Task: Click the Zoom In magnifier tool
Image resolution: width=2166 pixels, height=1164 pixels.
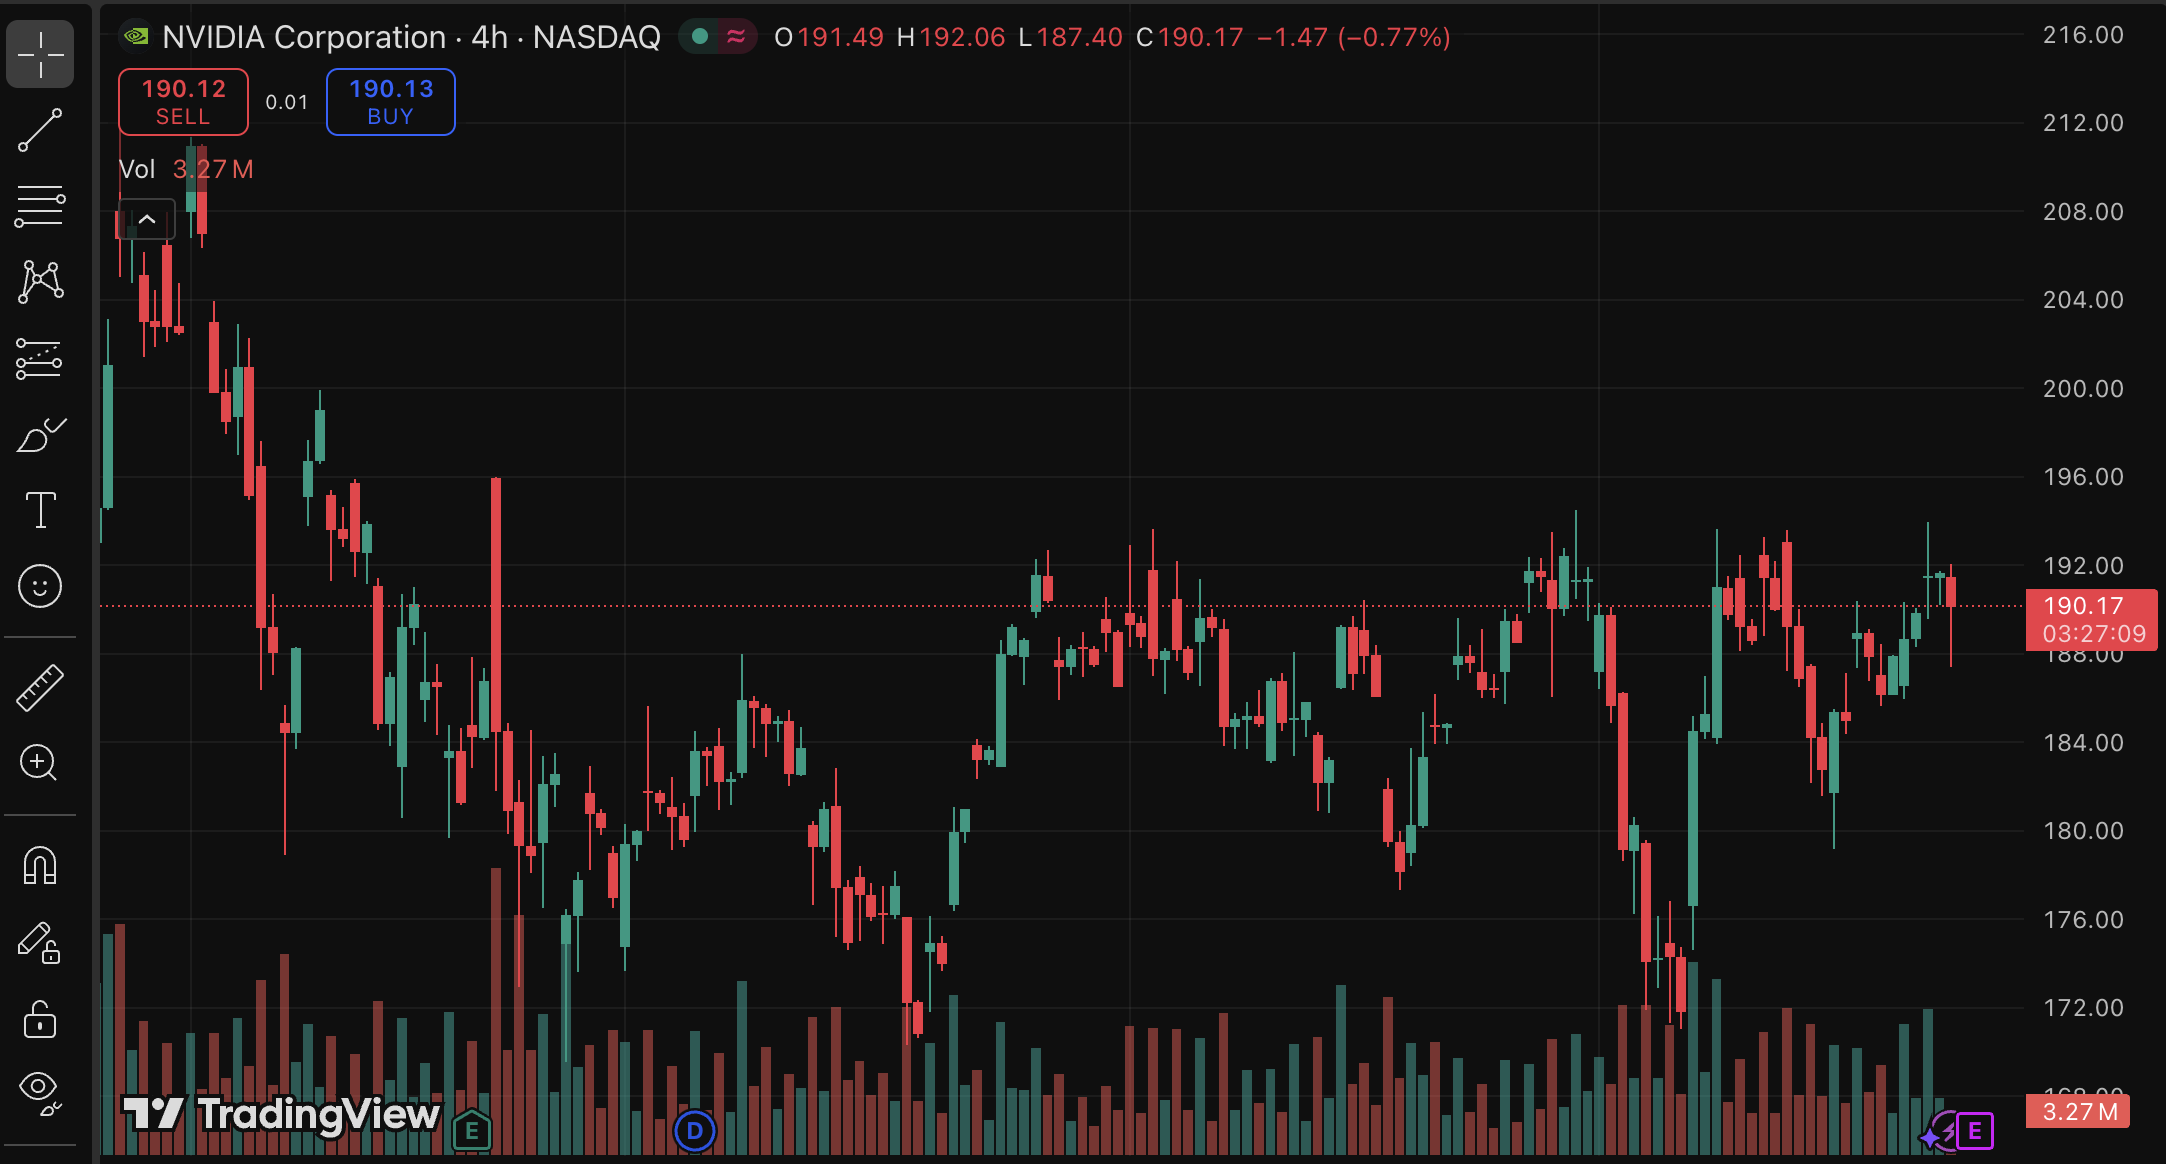Action: [40, 763]
